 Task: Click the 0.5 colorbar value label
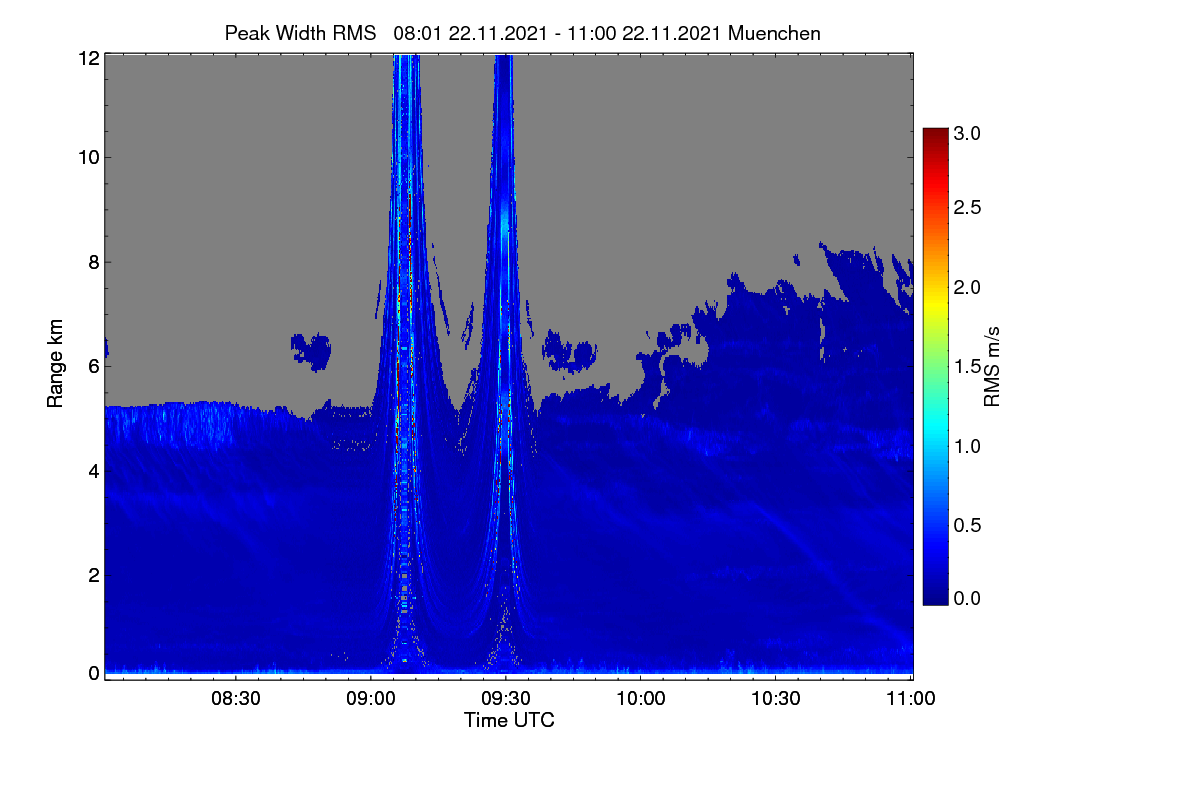[968, 524]
